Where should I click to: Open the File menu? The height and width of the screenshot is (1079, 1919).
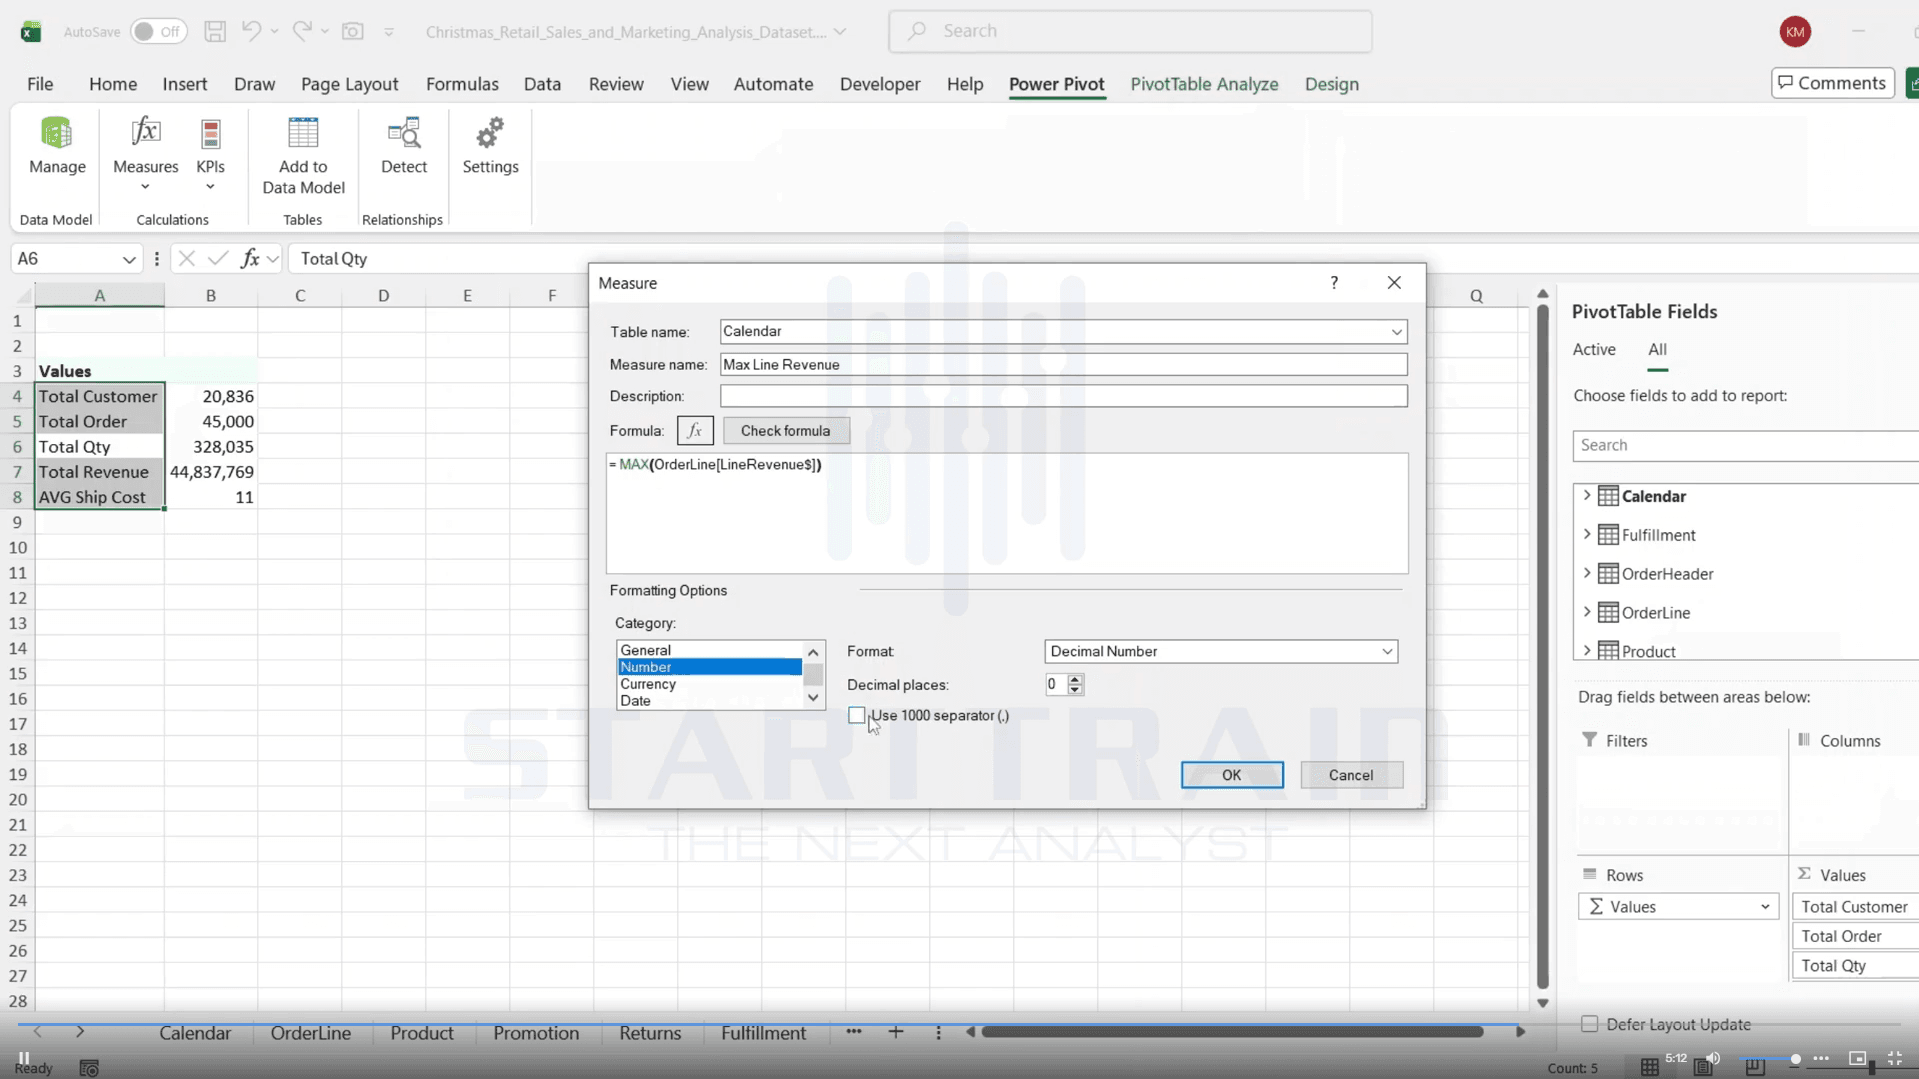point(40,84)
